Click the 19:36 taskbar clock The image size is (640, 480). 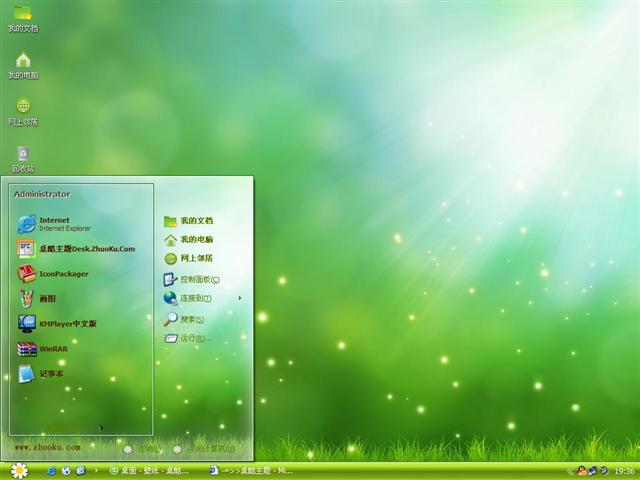click(x=624, y=471)
